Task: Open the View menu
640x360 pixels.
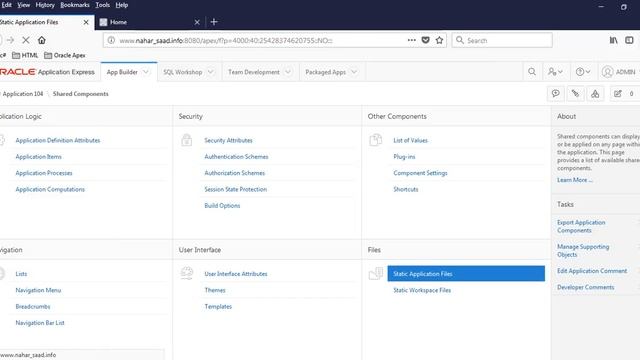Action: coord(23,5)
